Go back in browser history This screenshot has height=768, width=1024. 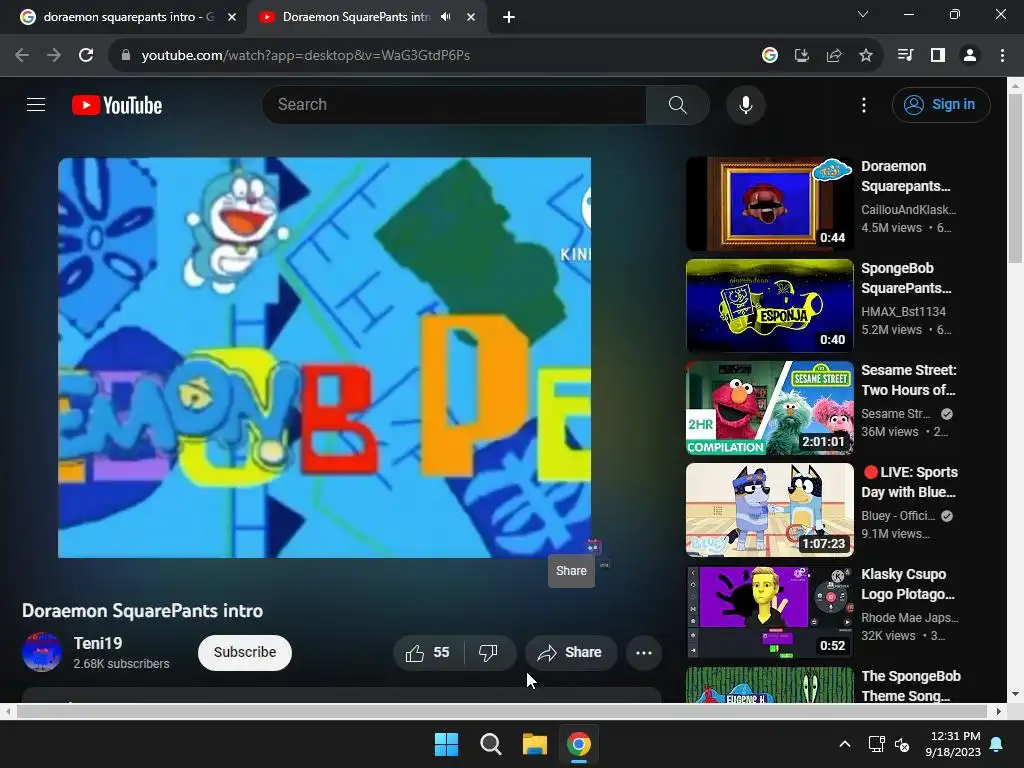(22, 56)
